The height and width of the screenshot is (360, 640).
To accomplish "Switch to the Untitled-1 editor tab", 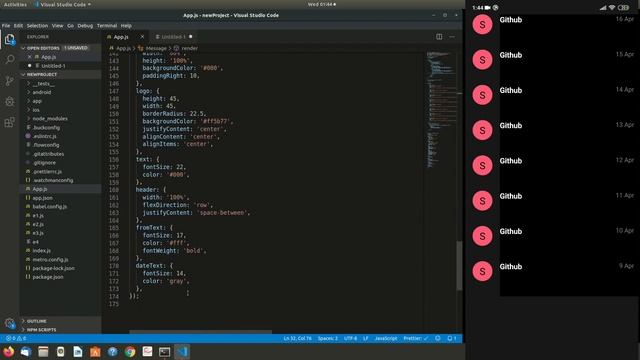I will pyautogui.click(x=173, y=37).
